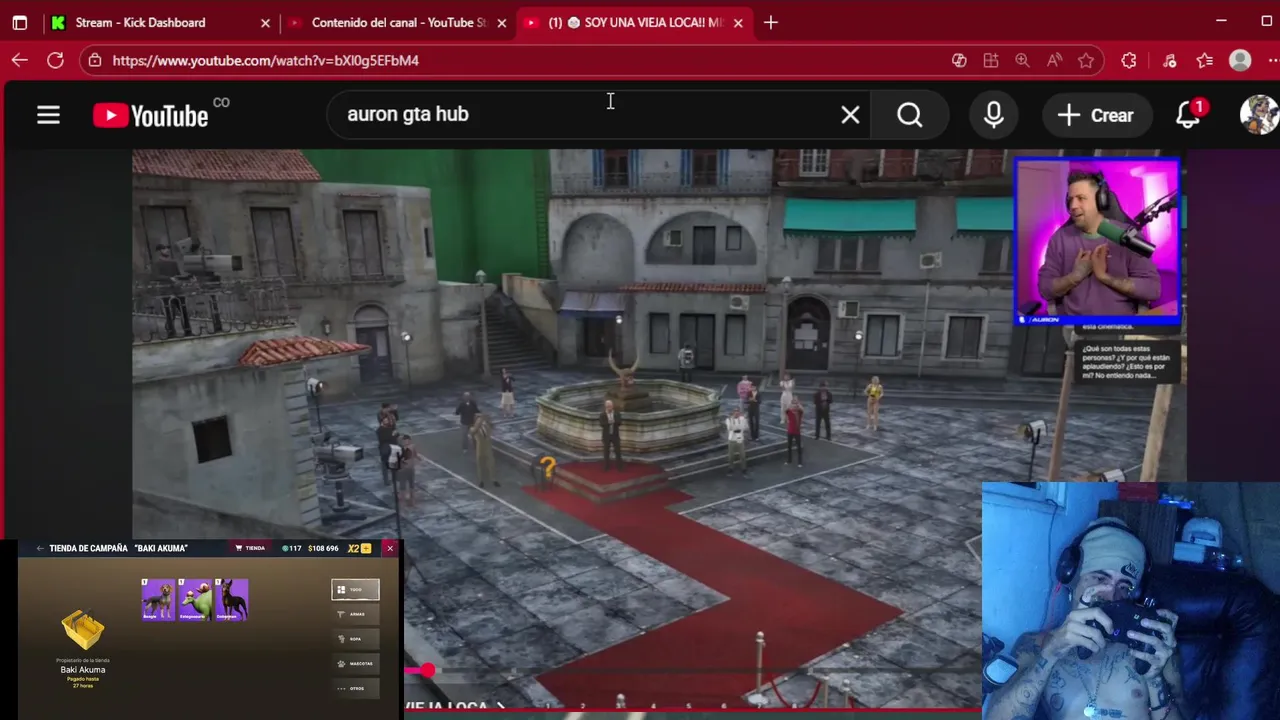The width and height of the screenshot is (1280, 720).
Task: Close the SOY UNA VIEJA LOCA tab
Action: (738, 22)
